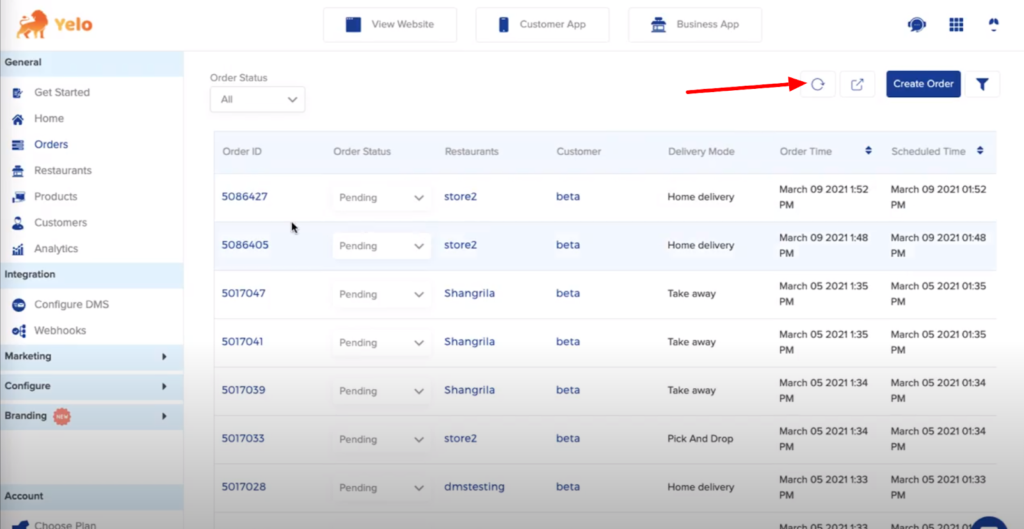Open Customers in the sidebar
The width and height of the screenshot is (1024, 529).
point(60,223)
